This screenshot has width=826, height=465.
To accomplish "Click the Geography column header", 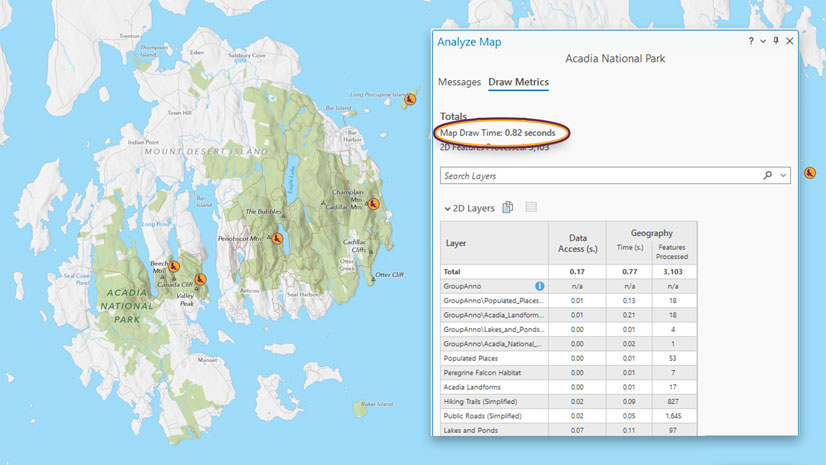I will (652, 232).
